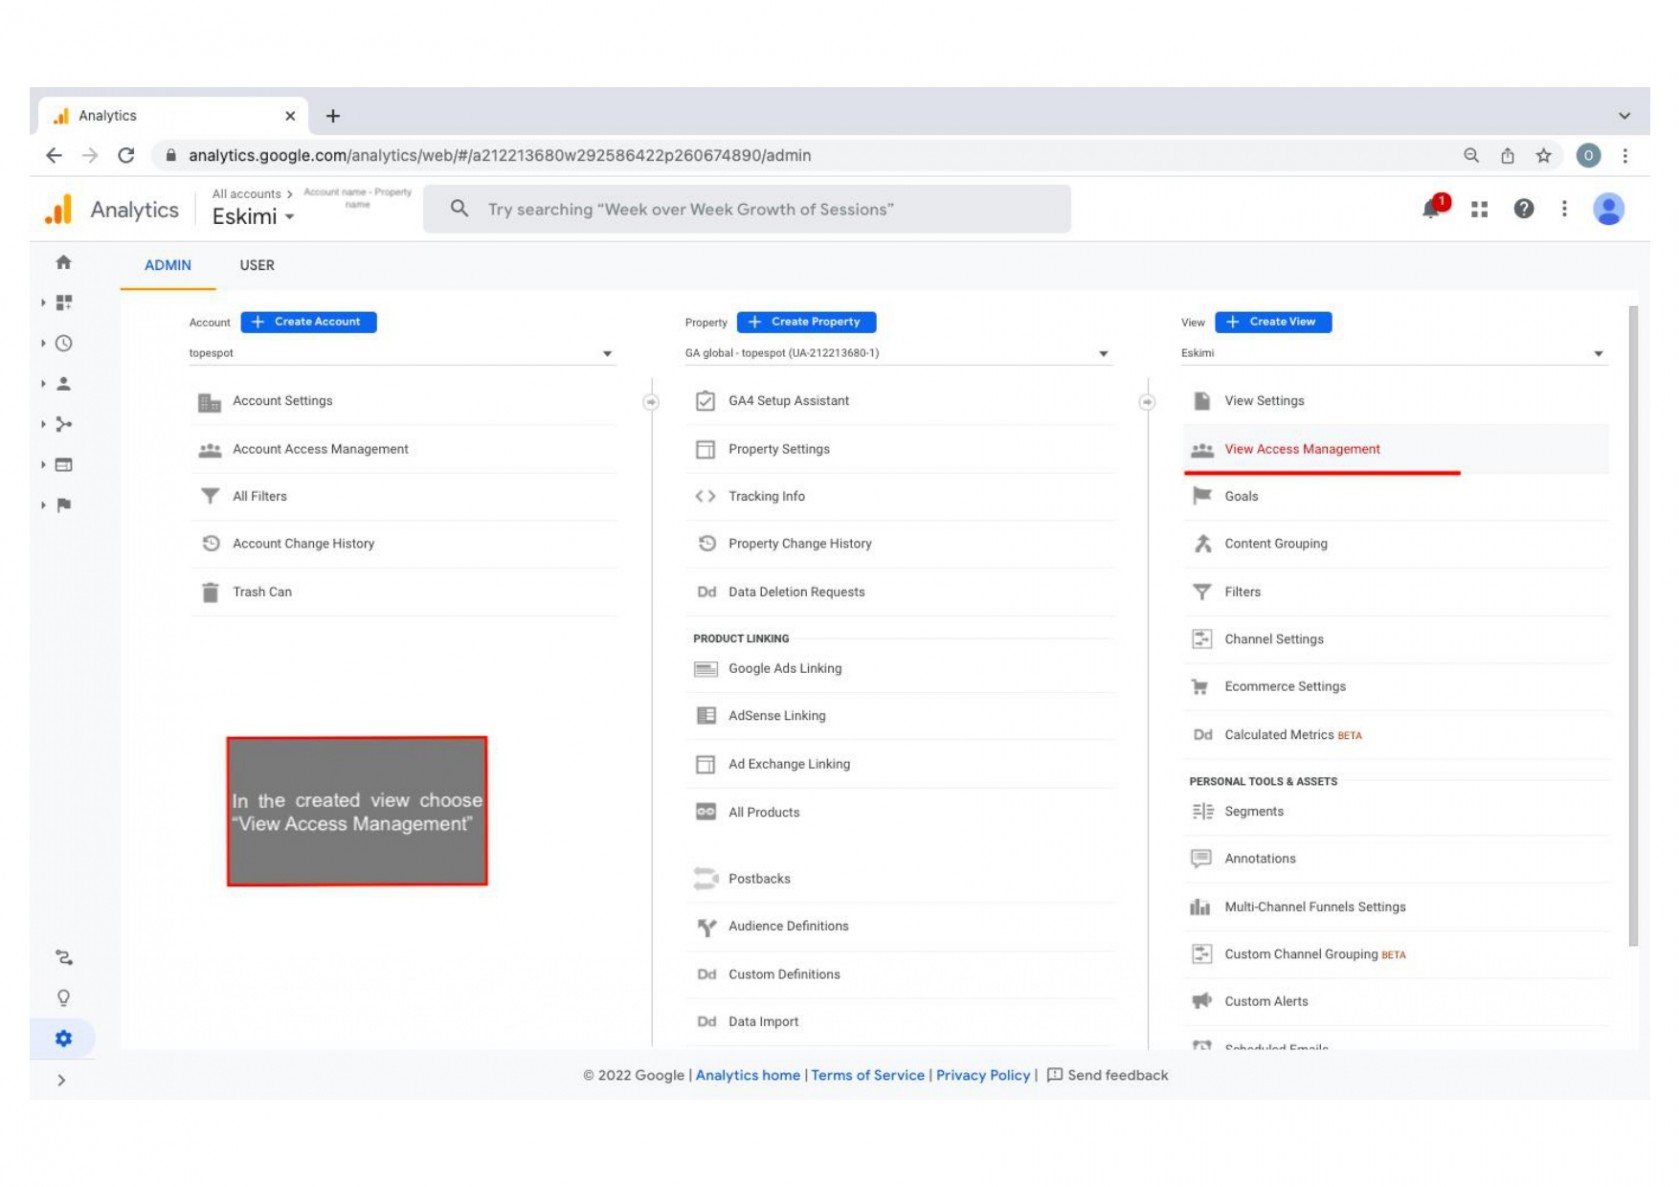Viewport: 1680px width, 1187px height.
Task: Open Terms of Service link
Action: point(868,1075)
